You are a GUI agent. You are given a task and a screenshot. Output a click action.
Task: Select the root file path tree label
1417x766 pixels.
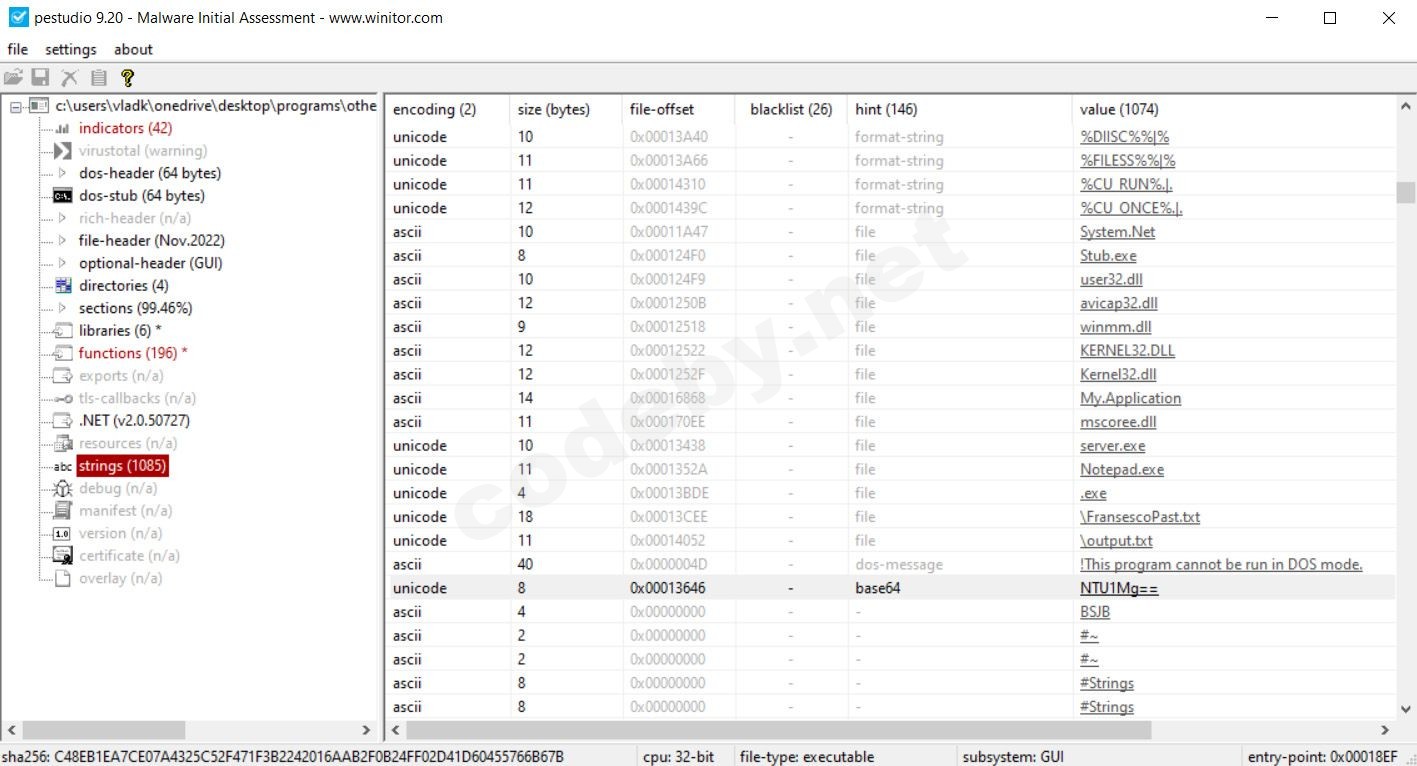pos(216,106)
